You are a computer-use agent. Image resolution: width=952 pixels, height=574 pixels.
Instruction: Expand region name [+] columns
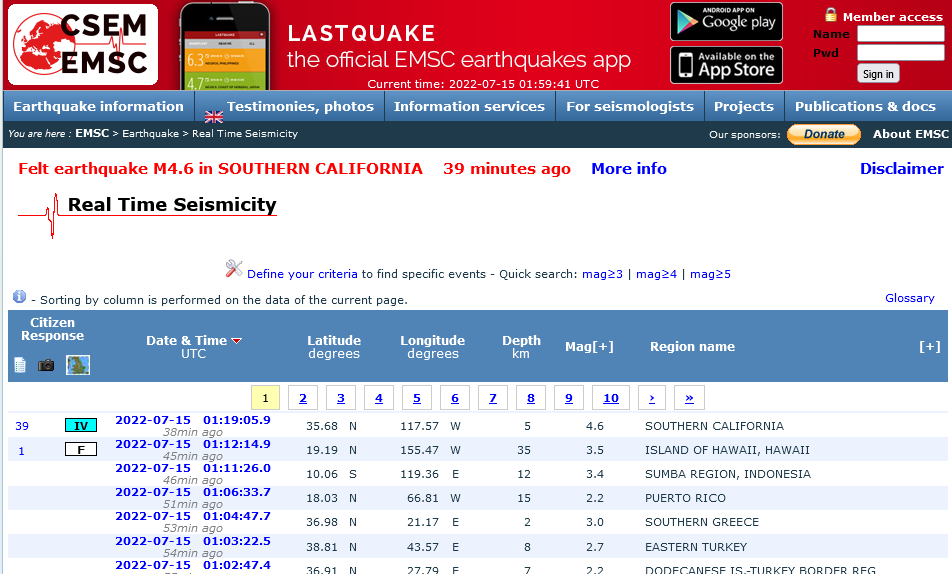tap(930, 346)
